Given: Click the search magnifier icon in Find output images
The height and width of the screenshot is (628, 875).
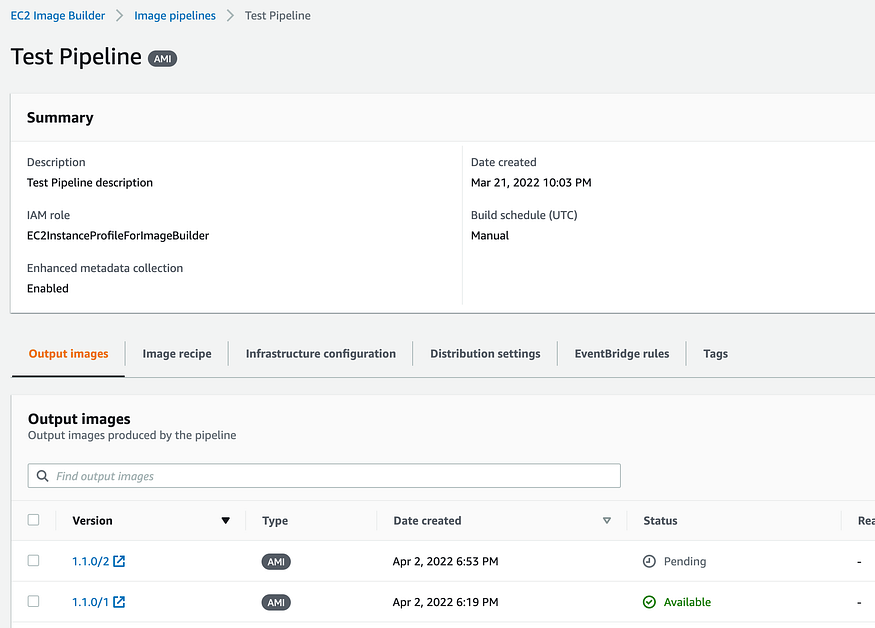Looking at the screenshot, I should (42, 476).
